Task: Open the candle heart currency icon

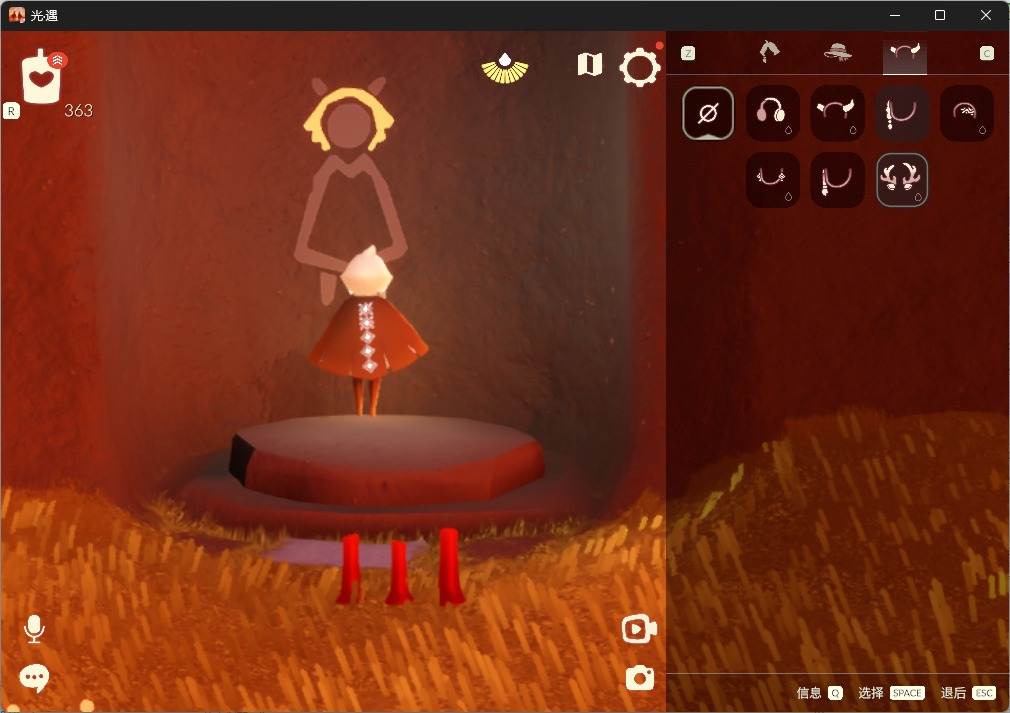Action: coord(42,77)
